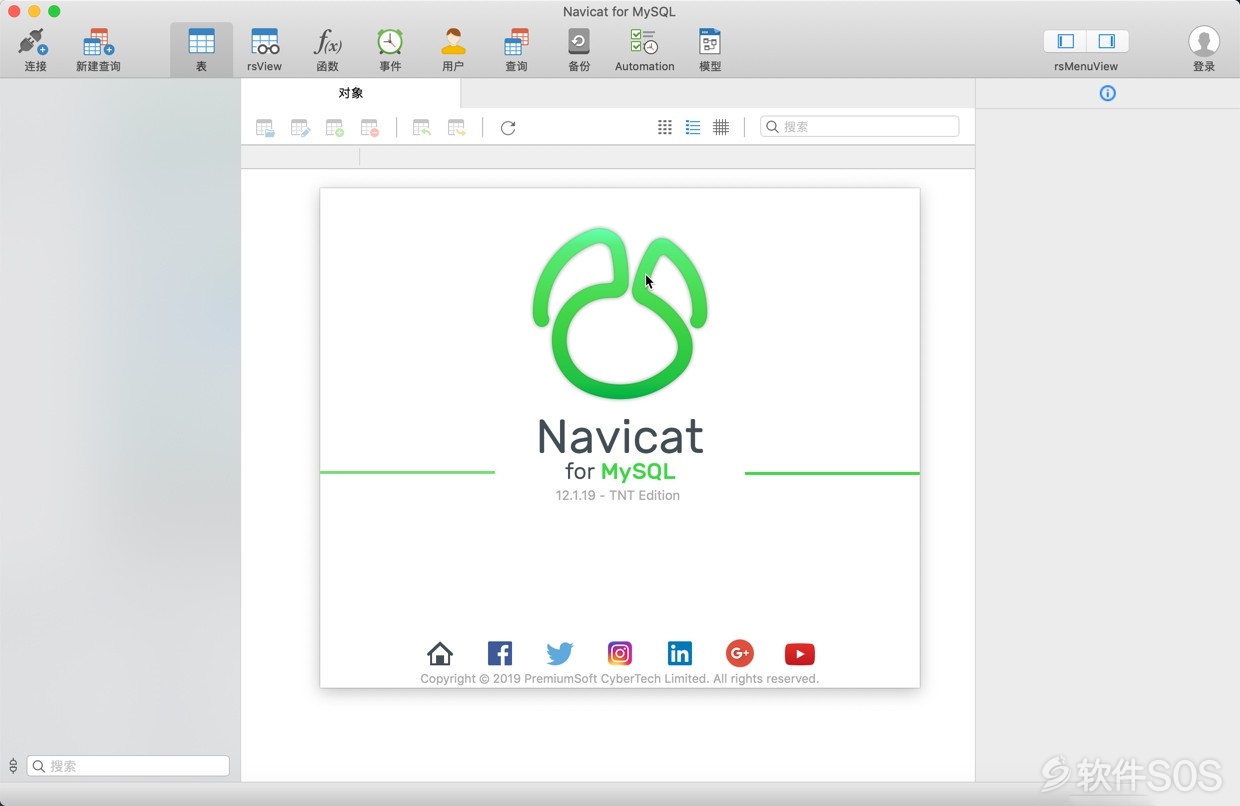The width and height of the screenshot is (1240, 806).
Task: Select the 表 (Table) toolbar icon
Action: [x=201, y=42]
